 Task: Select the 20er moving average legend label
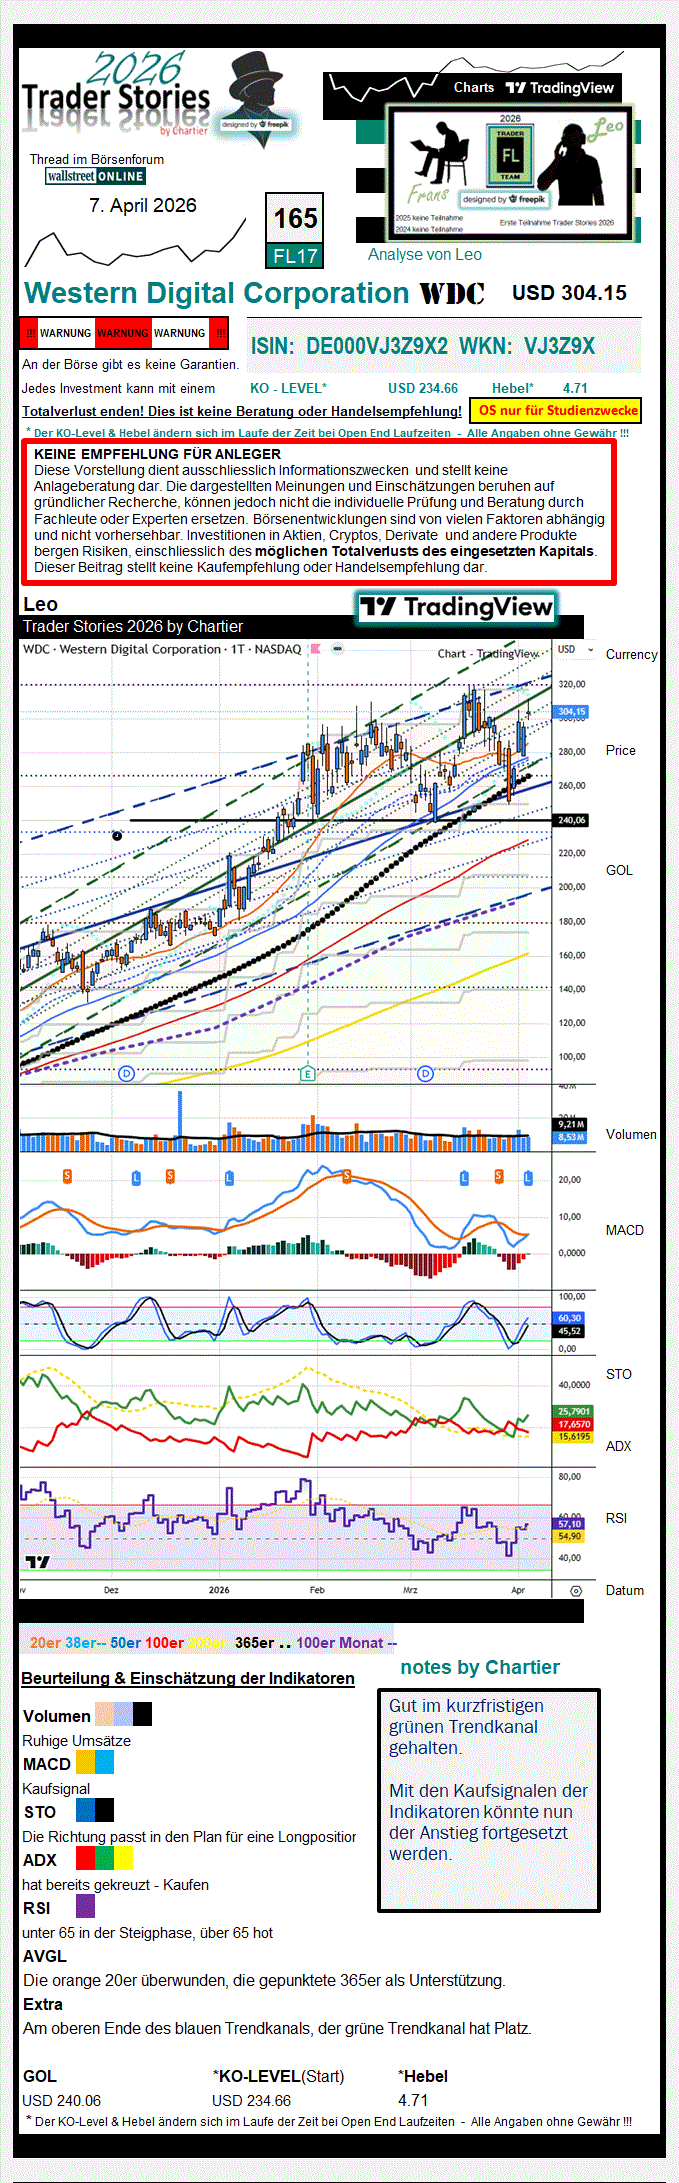[x=45, y=1642]
